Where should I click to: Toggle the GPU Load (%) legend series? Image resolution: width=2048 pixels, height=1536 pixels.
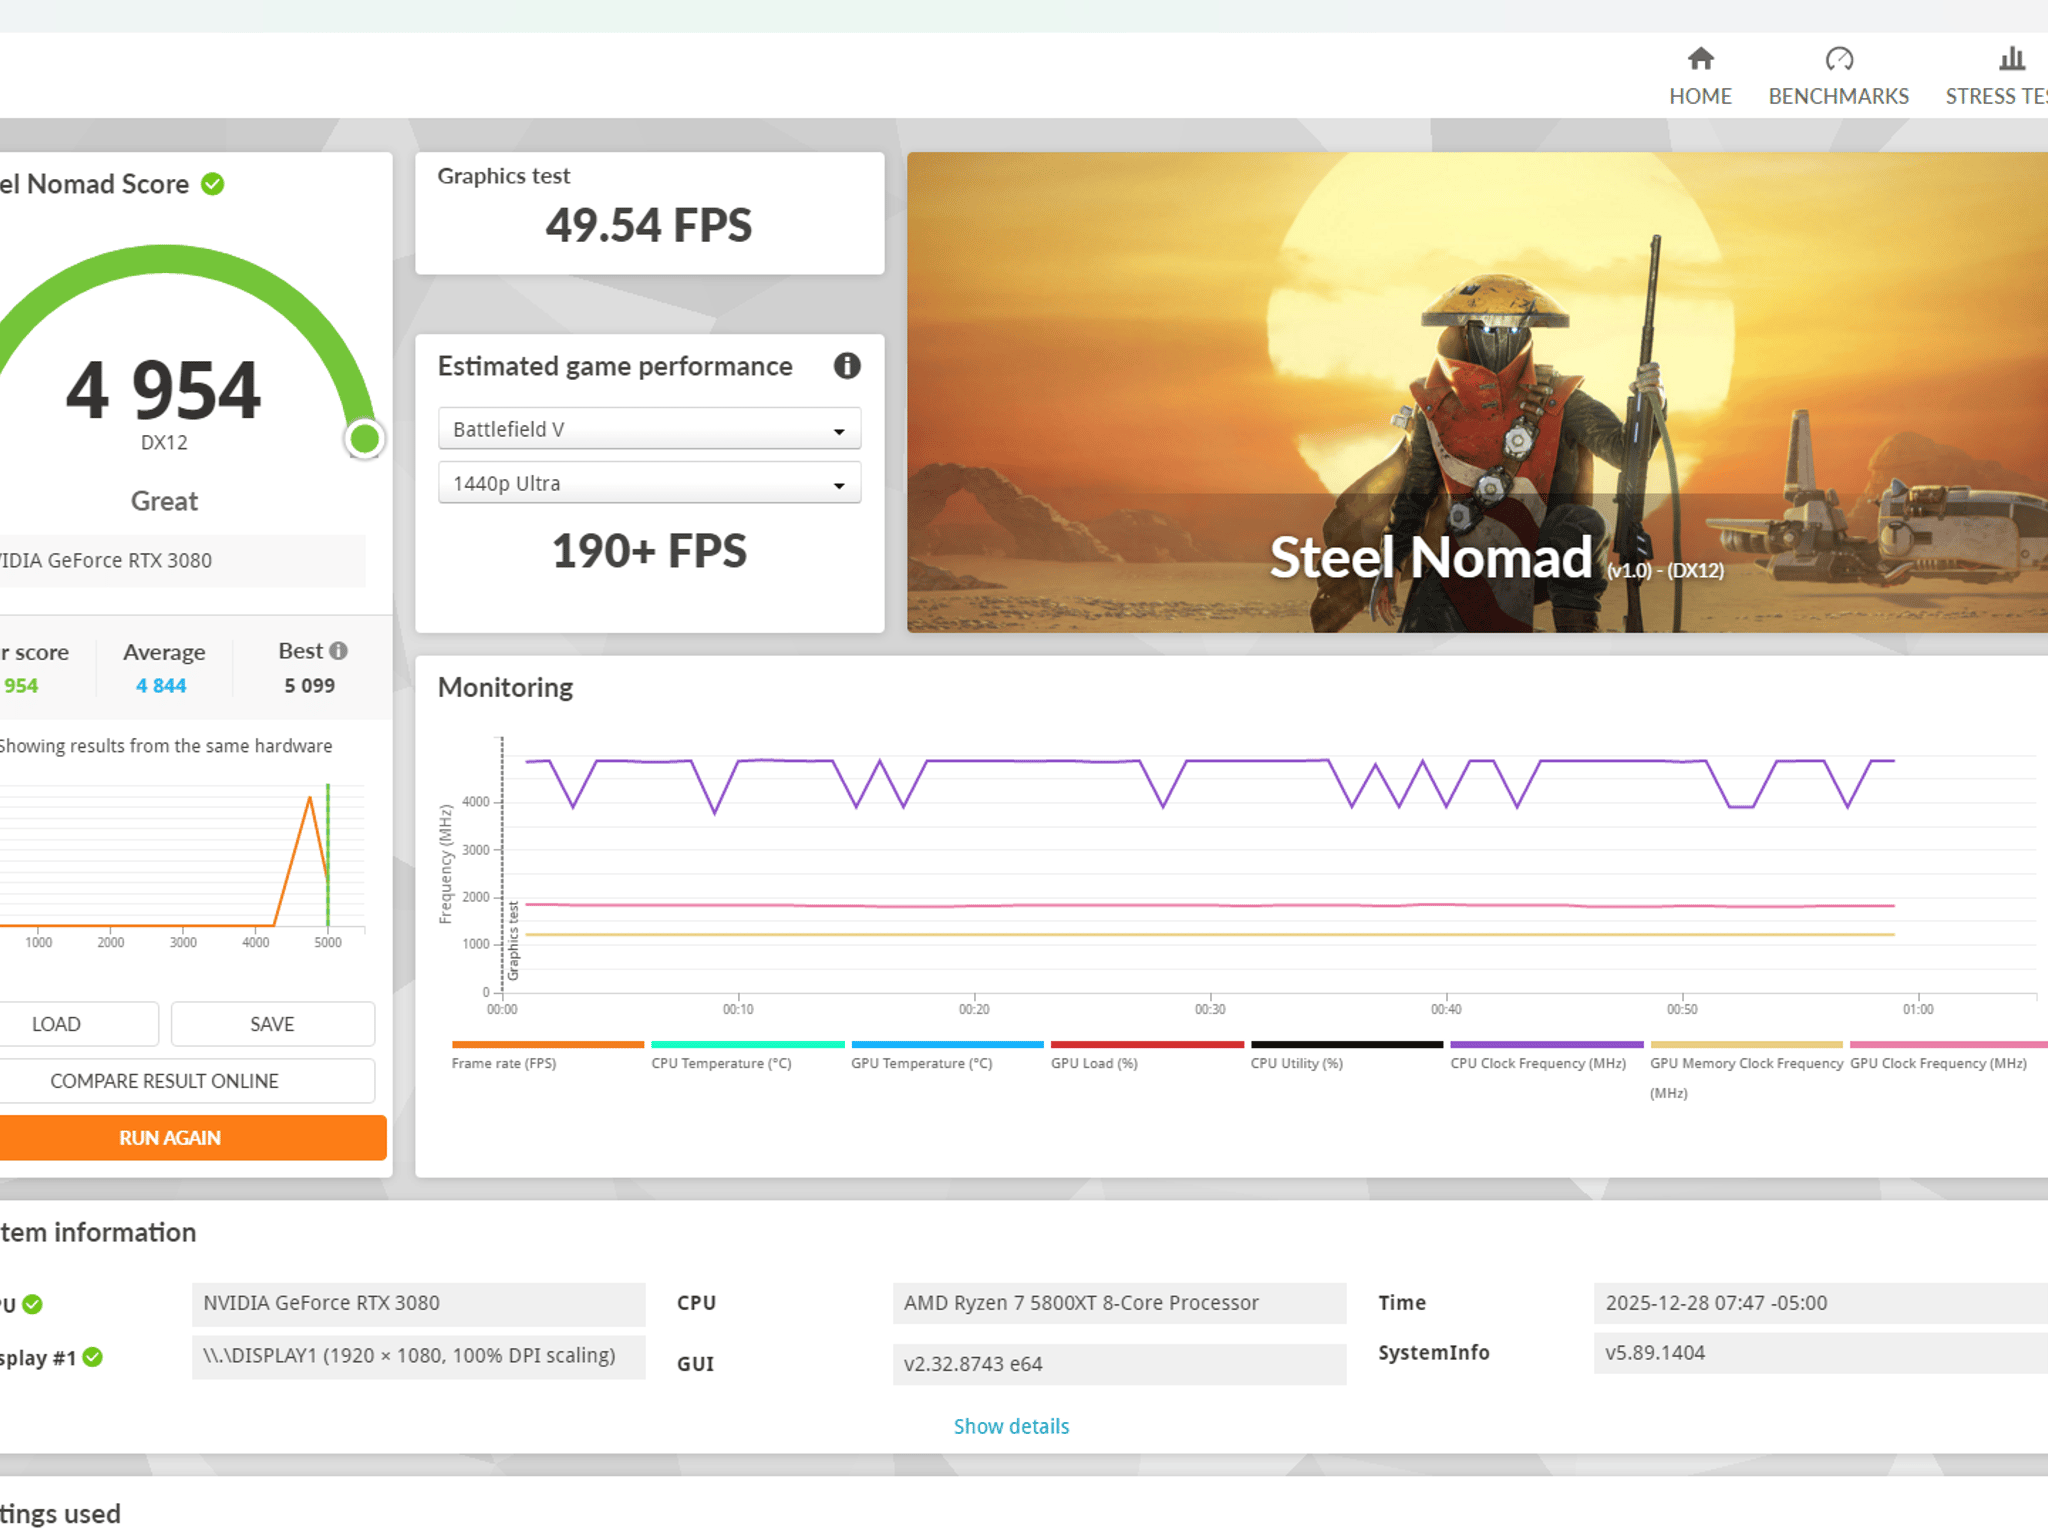(1094, 1063)
